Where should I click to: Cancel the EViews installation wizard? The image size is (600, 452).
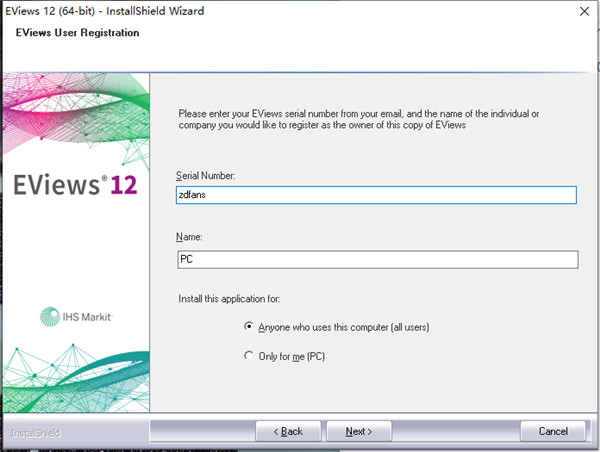click(553, 431)
